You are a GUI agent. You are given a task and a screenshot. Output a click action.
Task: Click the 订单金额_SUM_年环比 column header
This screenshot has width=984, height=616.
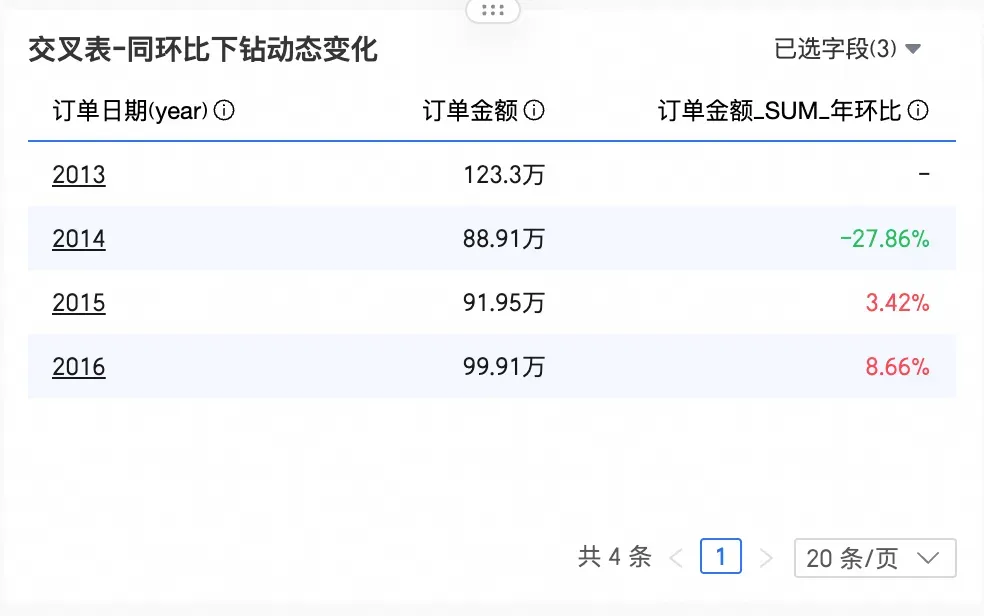click(x=779, y=110)
